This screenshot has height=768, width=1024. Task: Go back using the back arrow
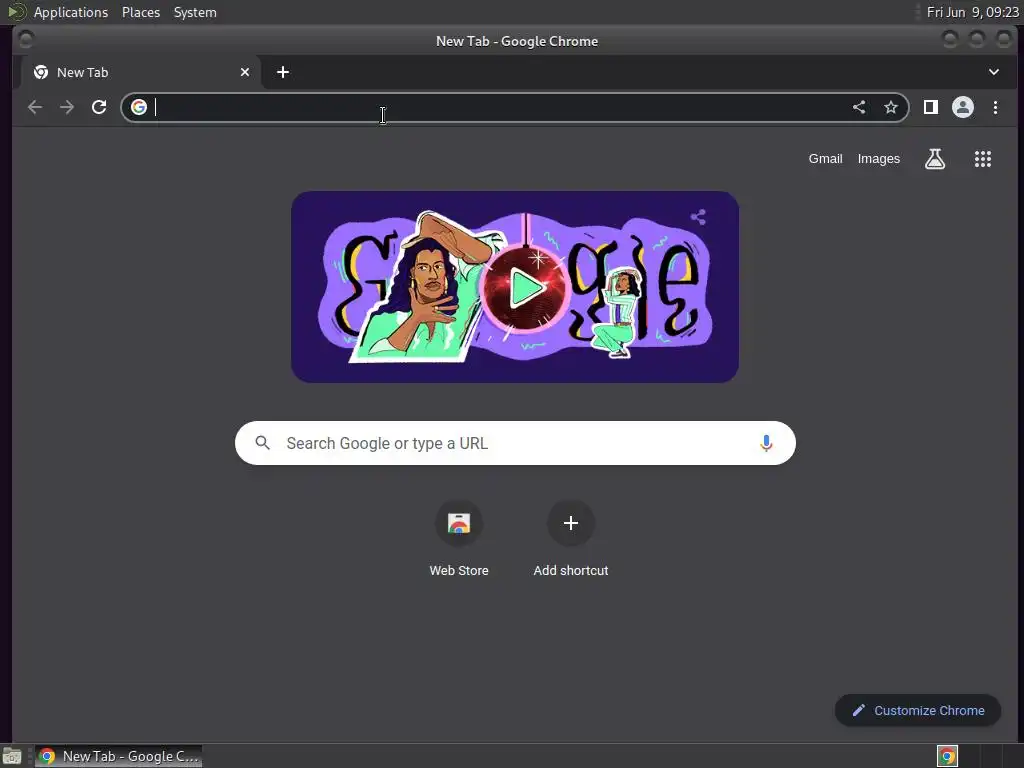coord(35,107)
